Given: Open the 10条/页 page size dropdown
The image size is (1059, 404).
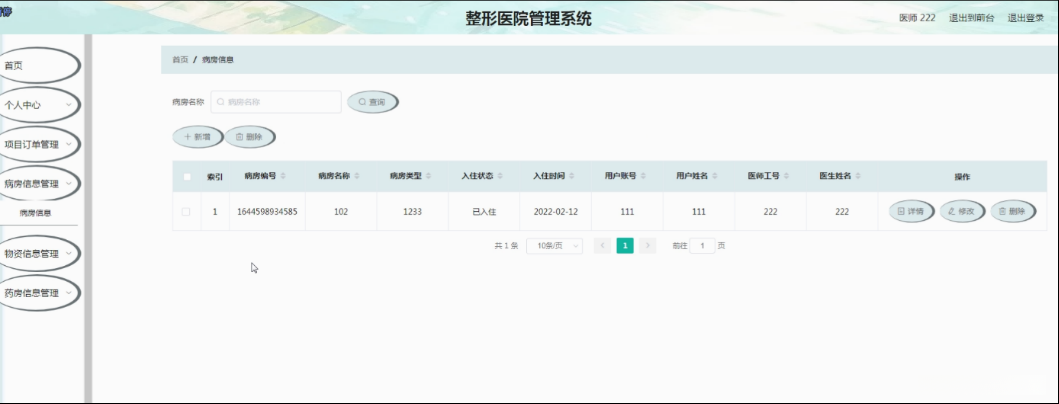Looking at the screenshot, I should [x=554, y=246].
